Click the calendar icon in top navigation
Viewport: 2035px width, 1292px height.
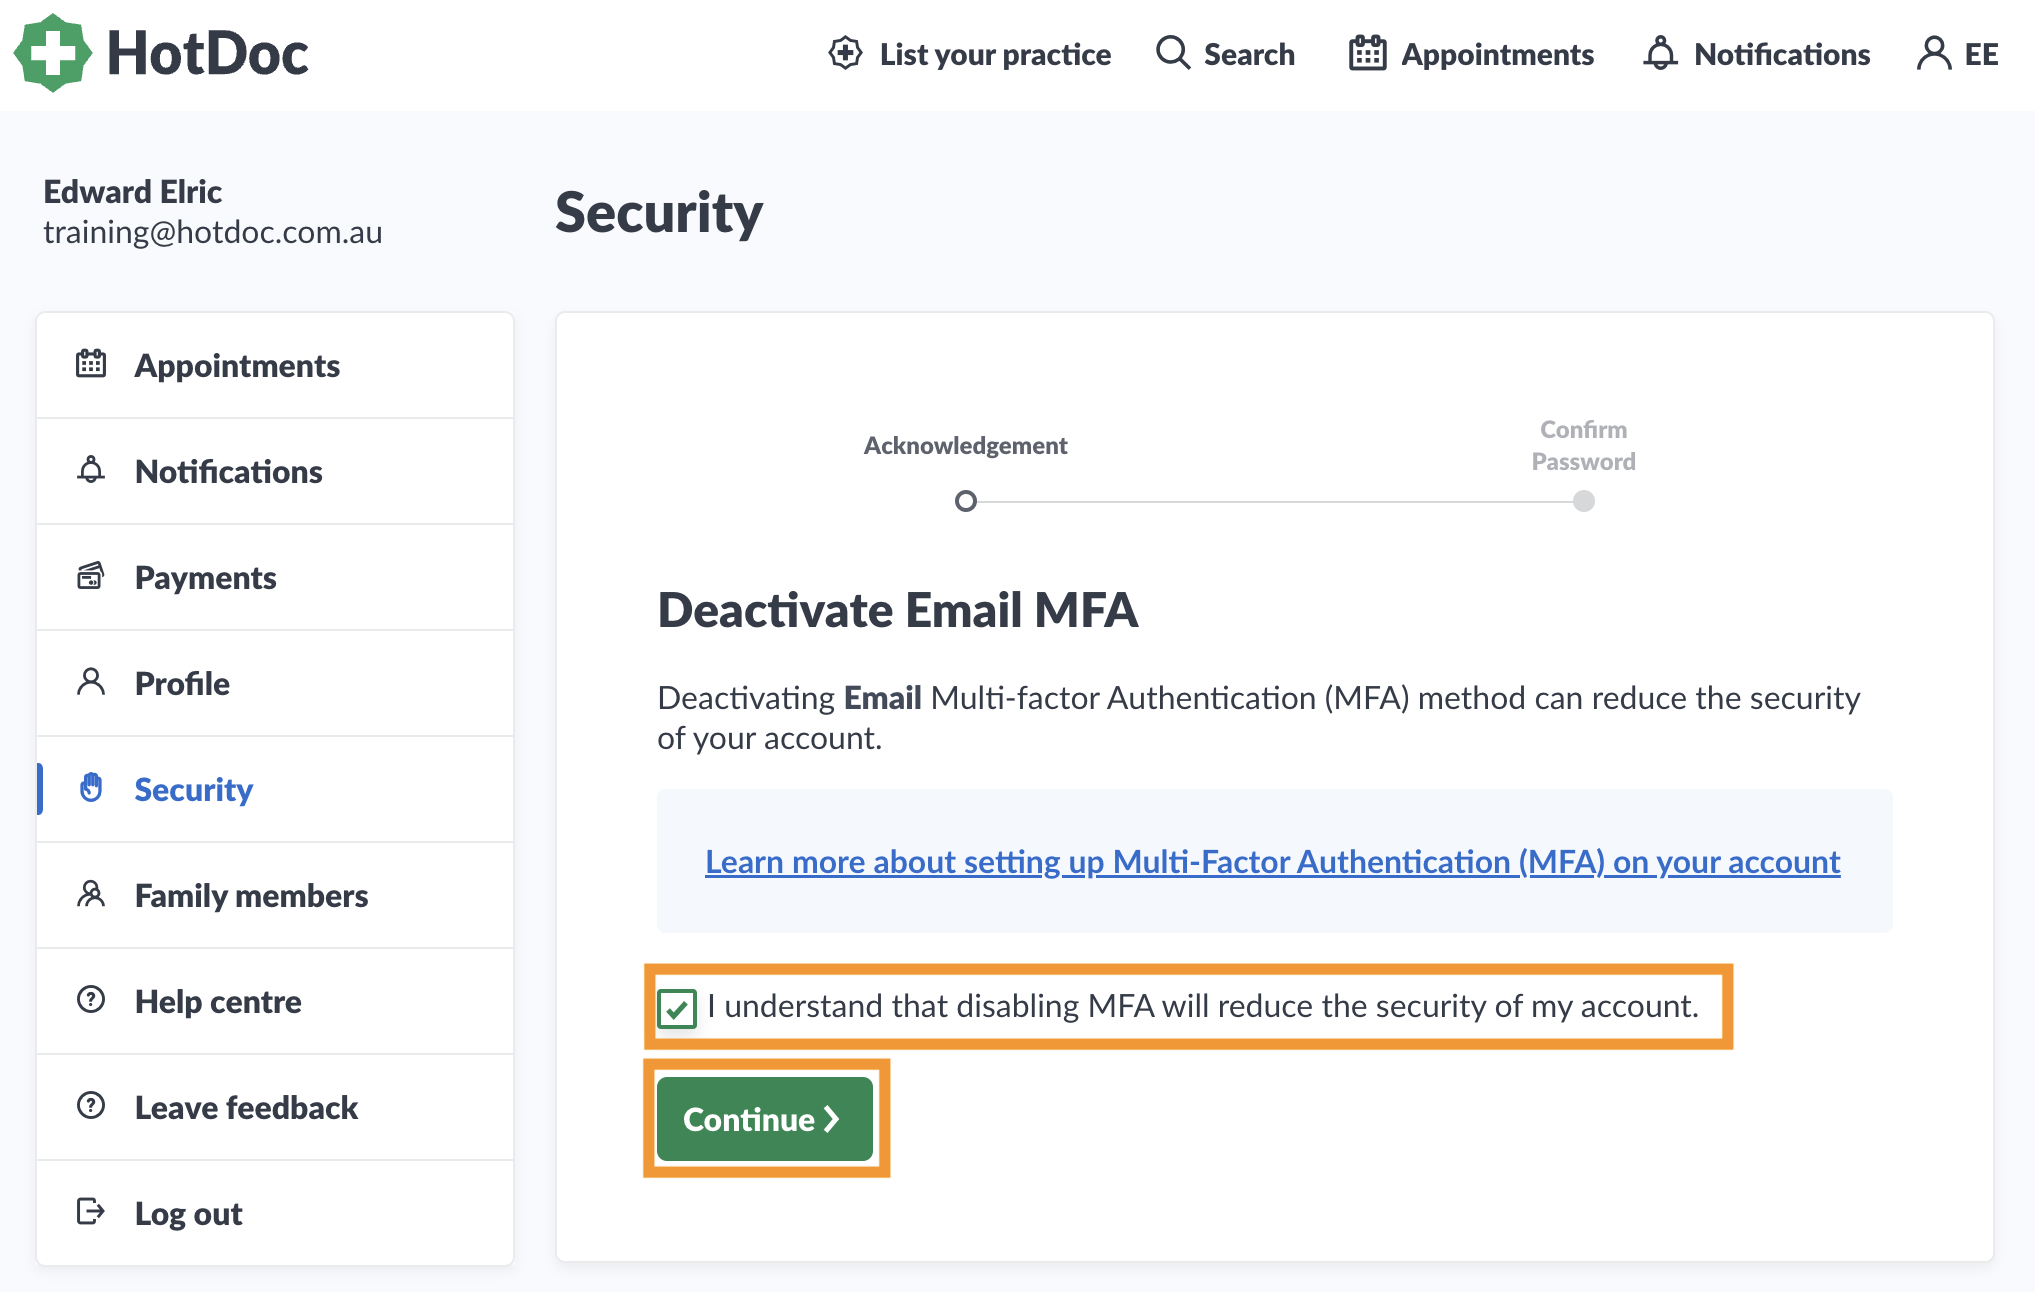point(1367,53)
